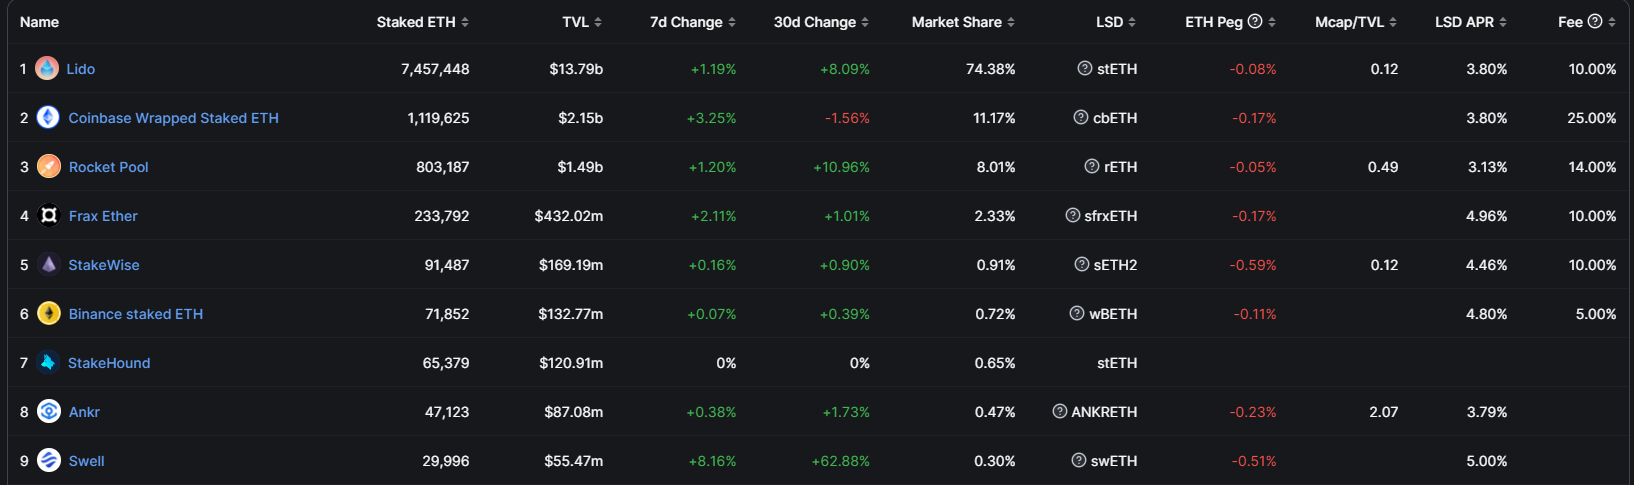Click the question icon next to cbETH
The height and width of the screenshot is (485, 1634).
[x=1080, y=118]
